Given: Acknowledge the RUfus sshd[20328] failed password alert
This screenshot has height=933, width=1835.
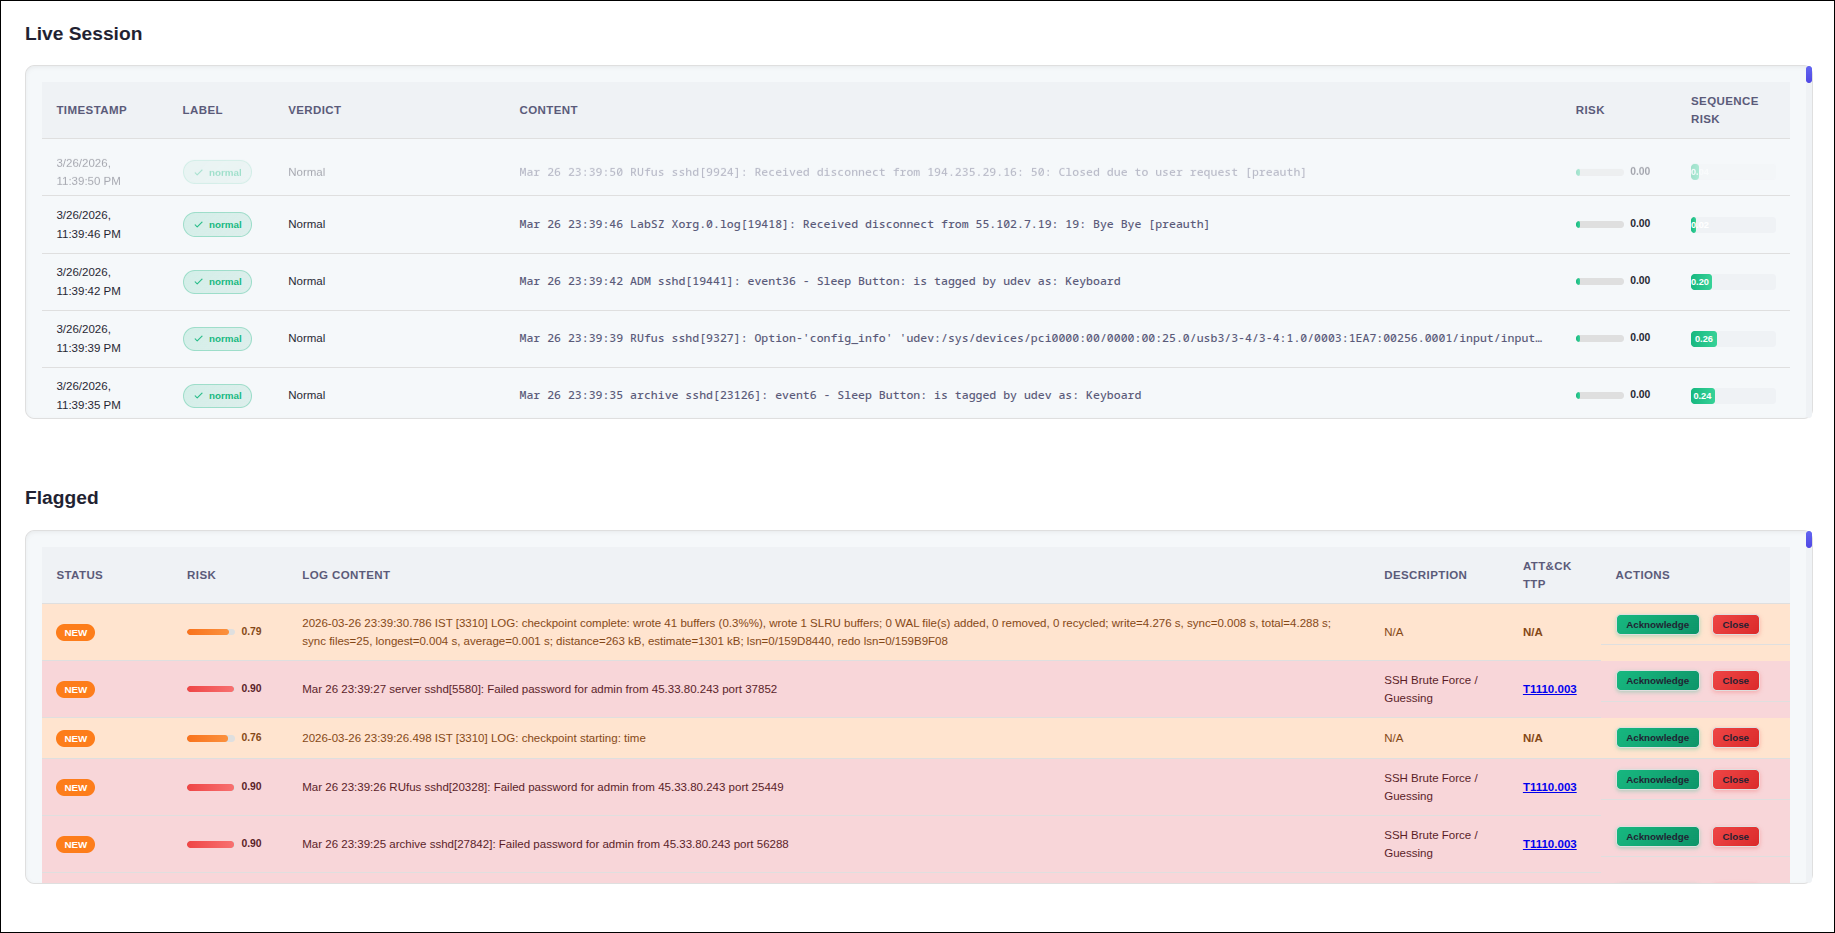Looking at the screenshot, I should coord(1657,780).
